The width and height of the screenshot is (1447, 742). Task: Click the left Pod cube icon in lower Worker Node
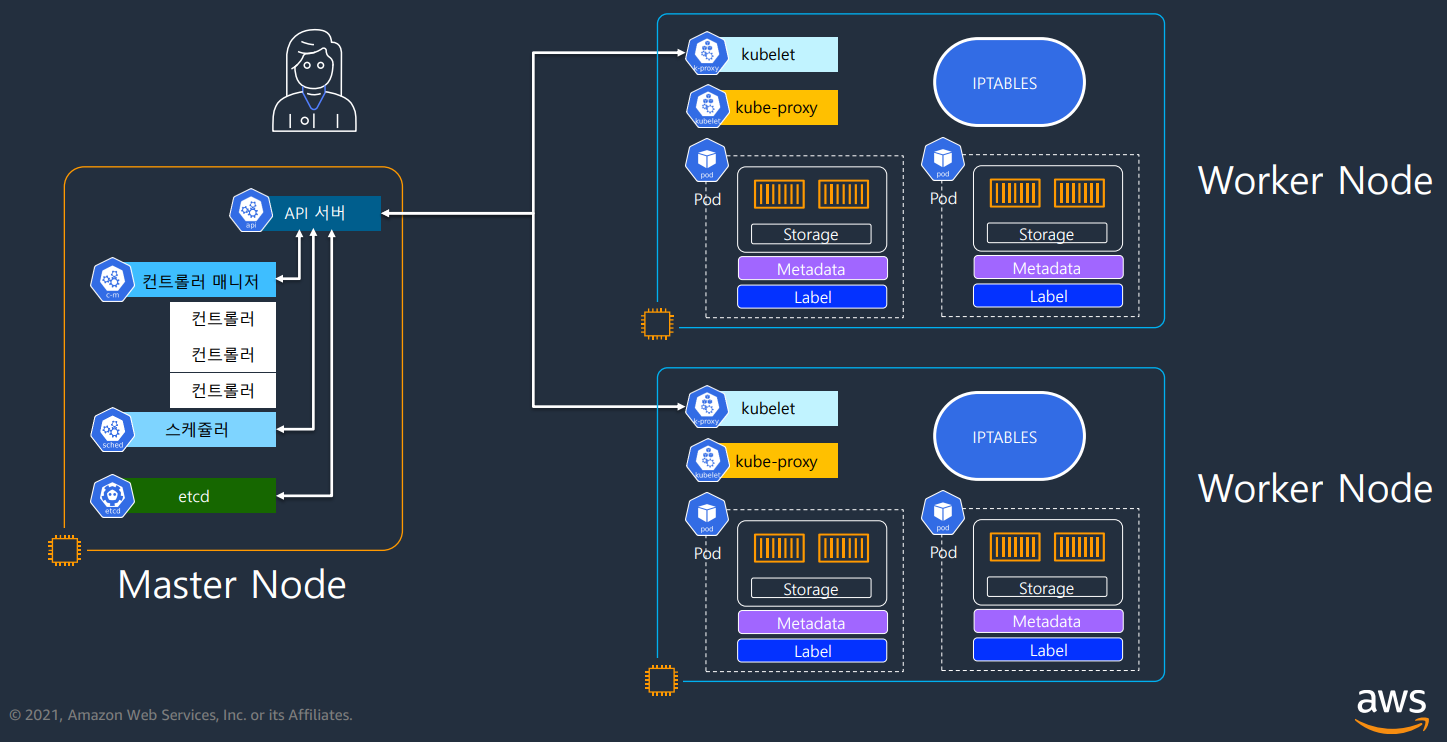tap(707, 514)
